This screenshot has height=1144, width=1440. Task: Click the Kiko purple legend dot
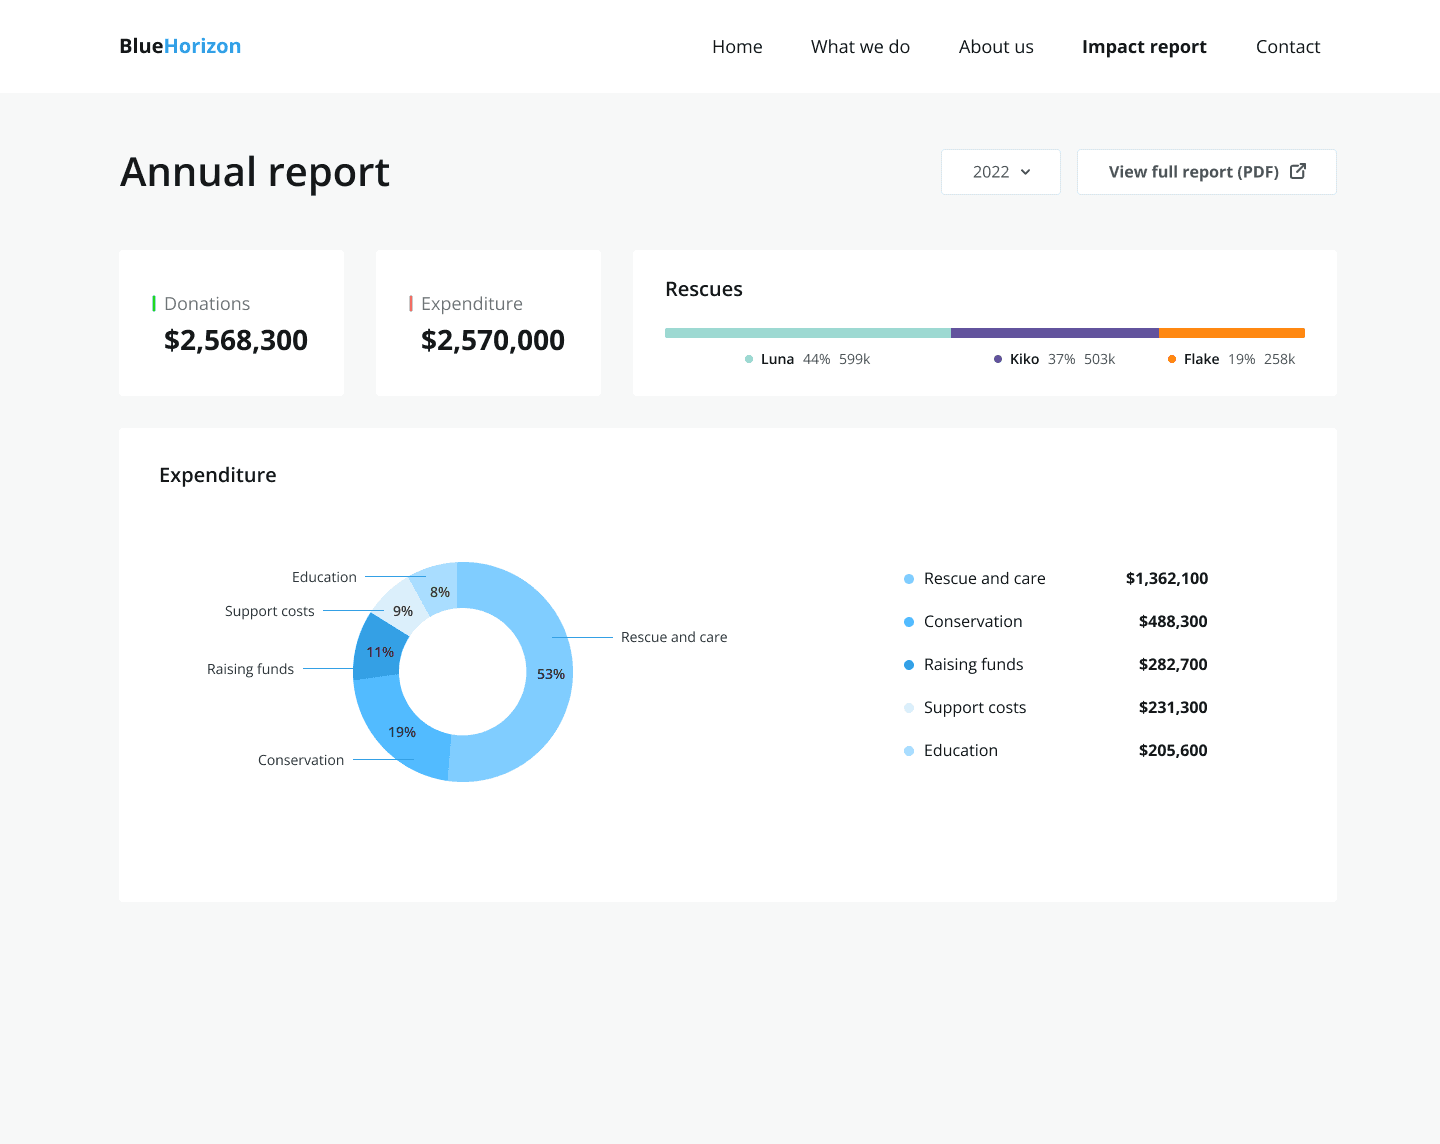point(998,359)
